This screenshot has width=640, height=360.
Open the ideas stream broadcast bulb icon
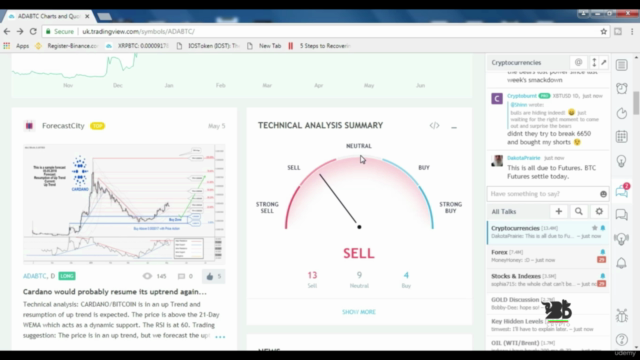622,239
